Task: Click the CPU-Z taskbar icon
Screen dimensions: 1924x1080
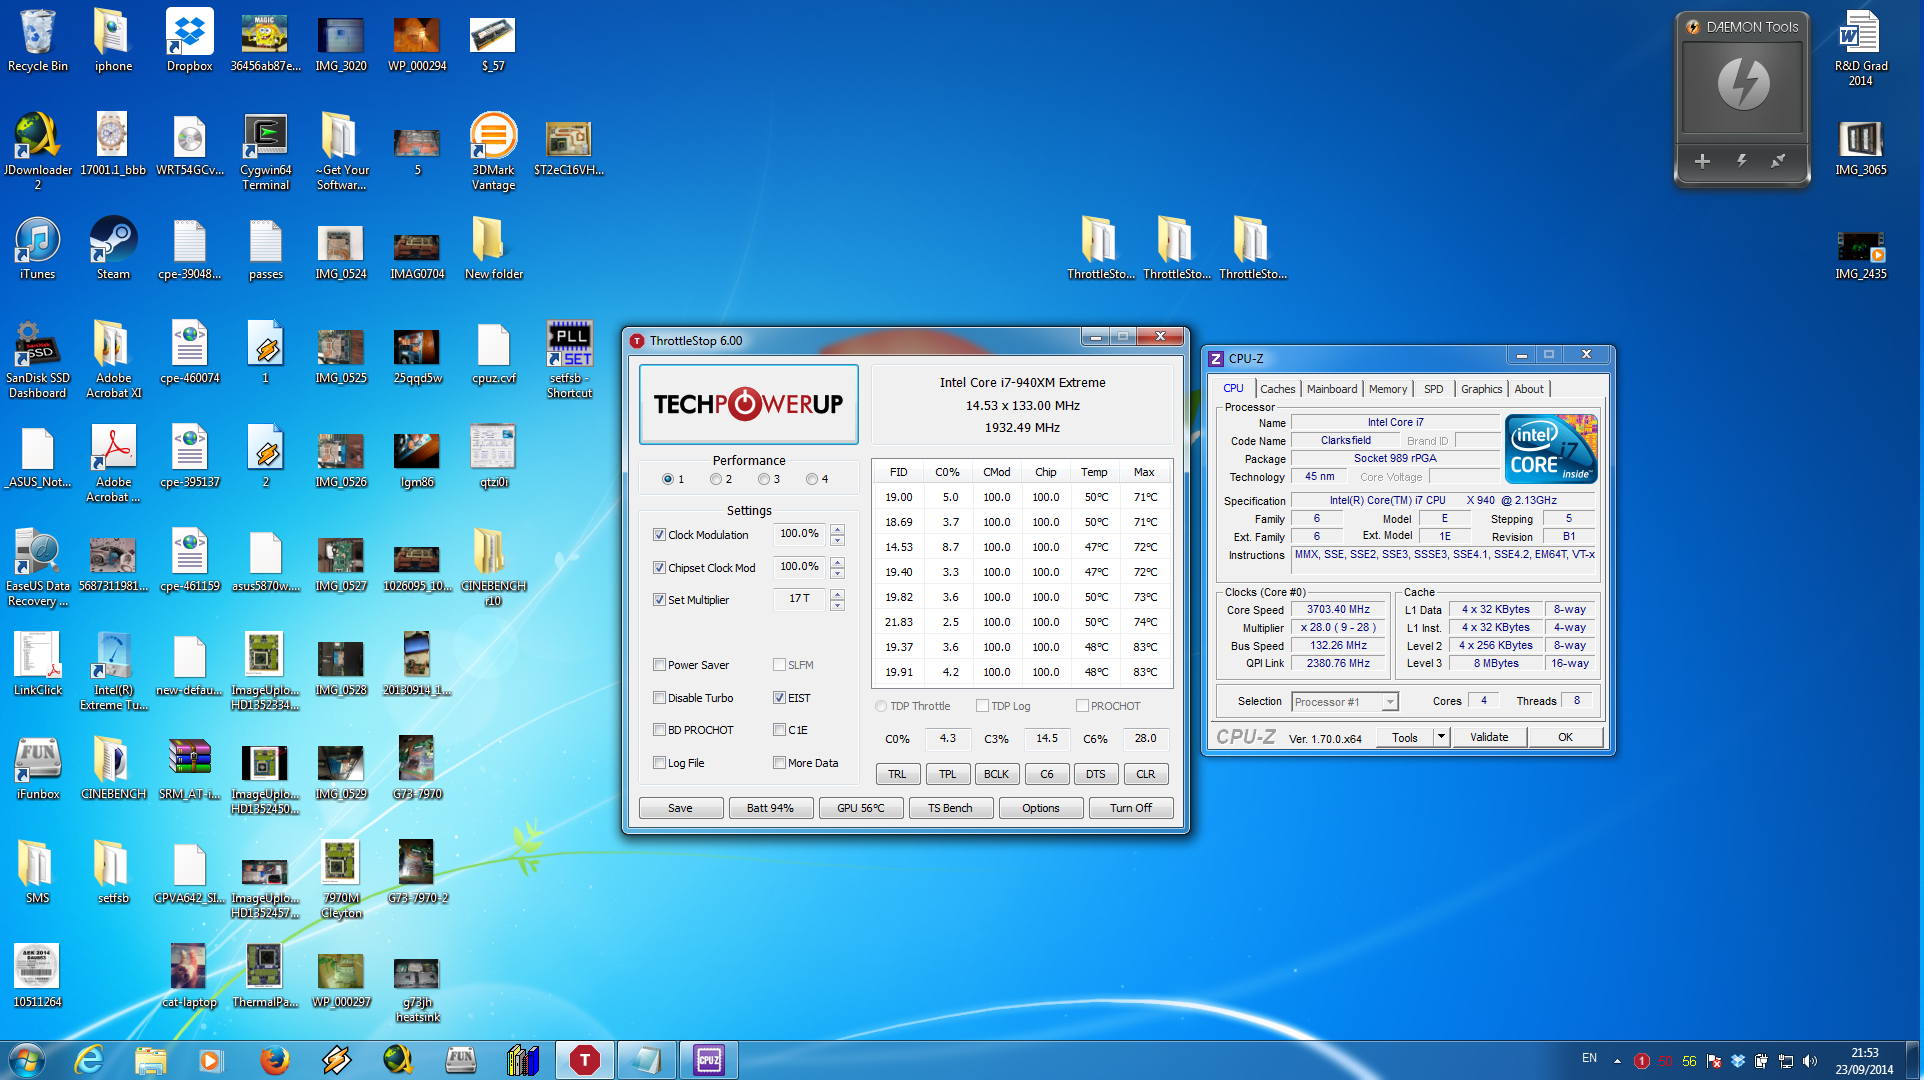Action: pyautogui.click(x=709, y=1060)
